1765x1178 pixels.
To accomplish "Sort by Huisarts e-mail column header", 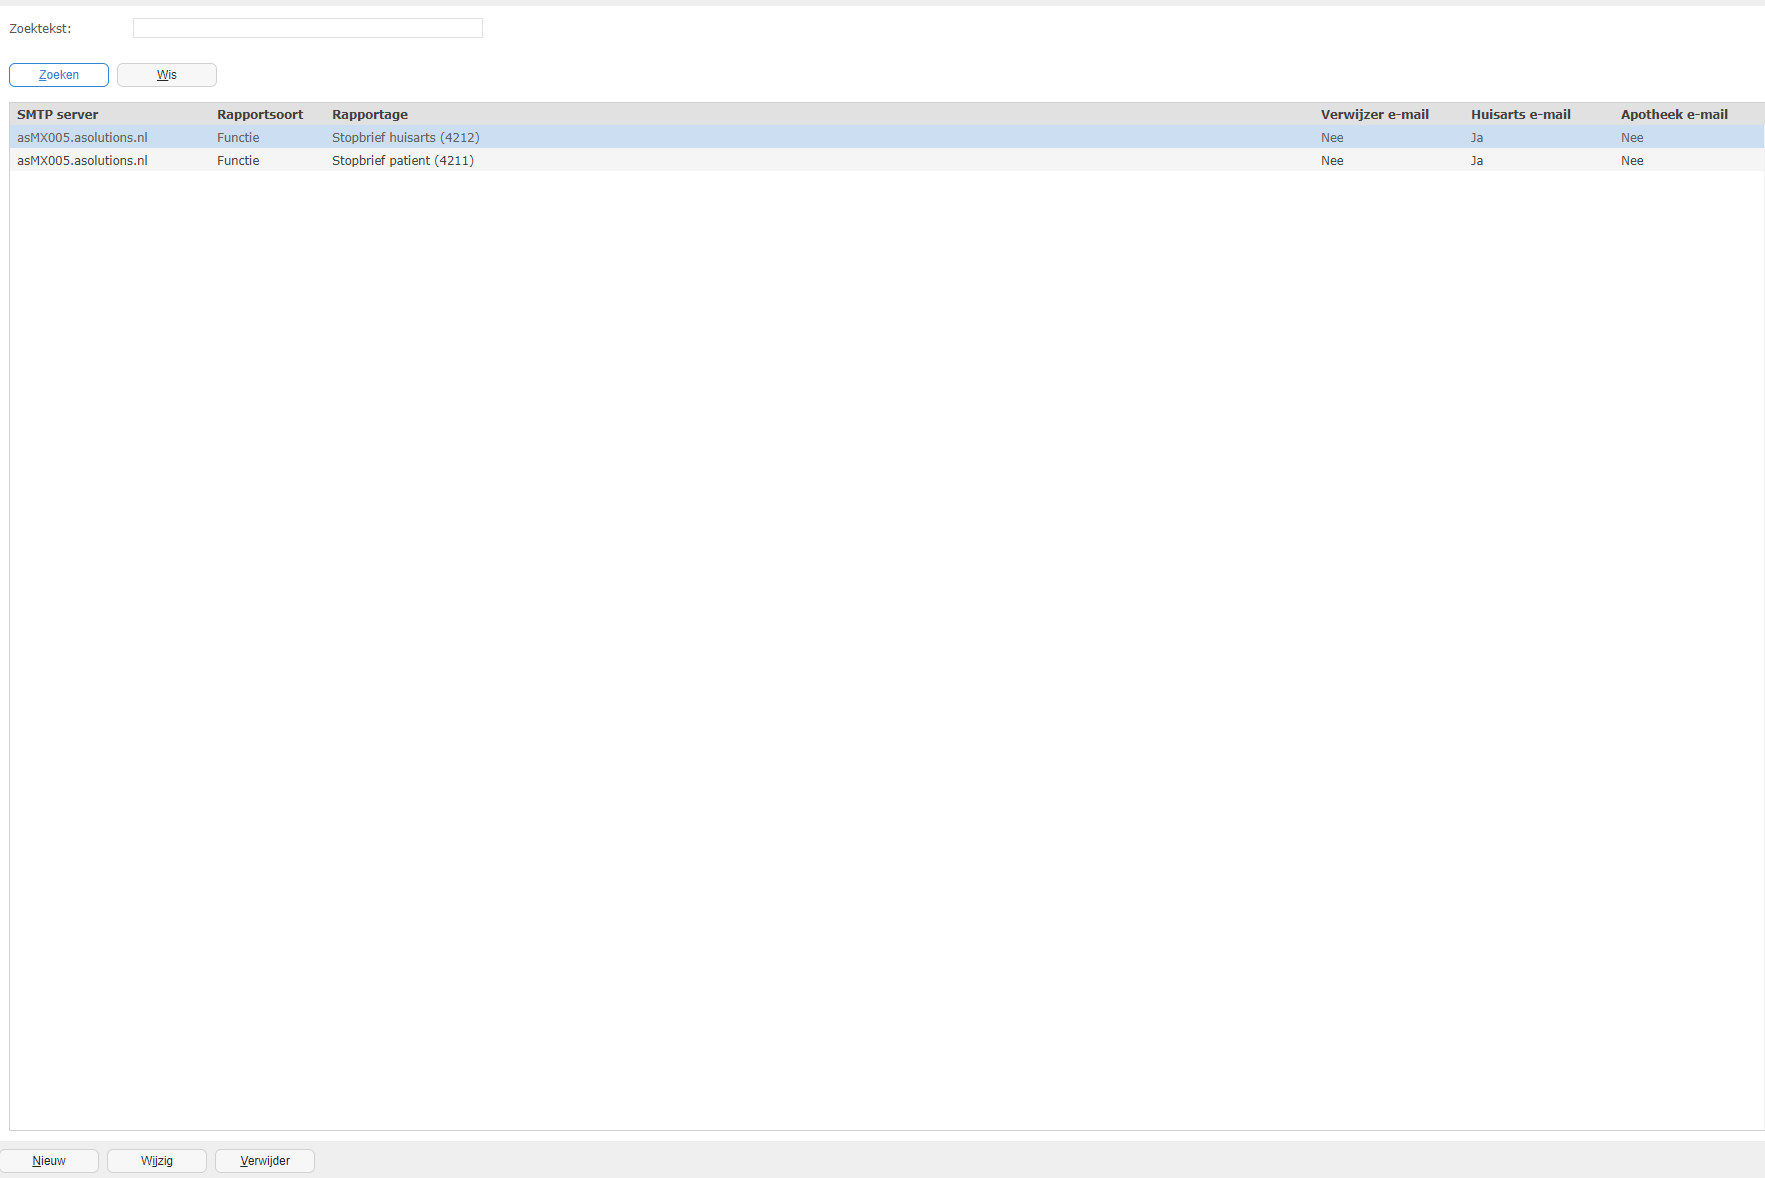I will tap(1521, 115).
